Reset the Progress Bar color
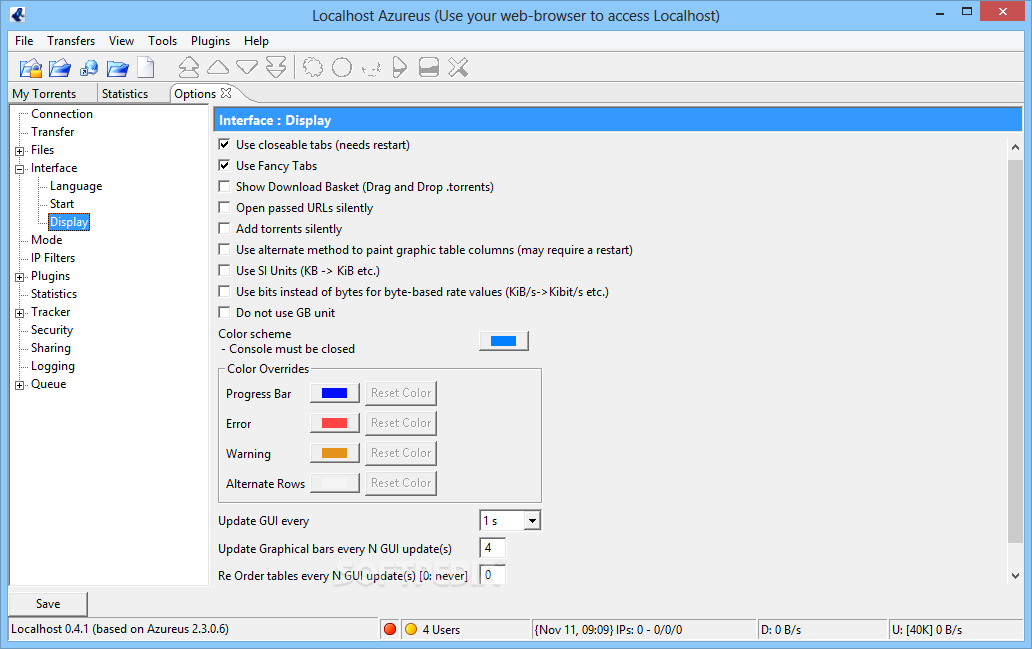This screenshot has width=1032, height=649. [x=401, y=393]
